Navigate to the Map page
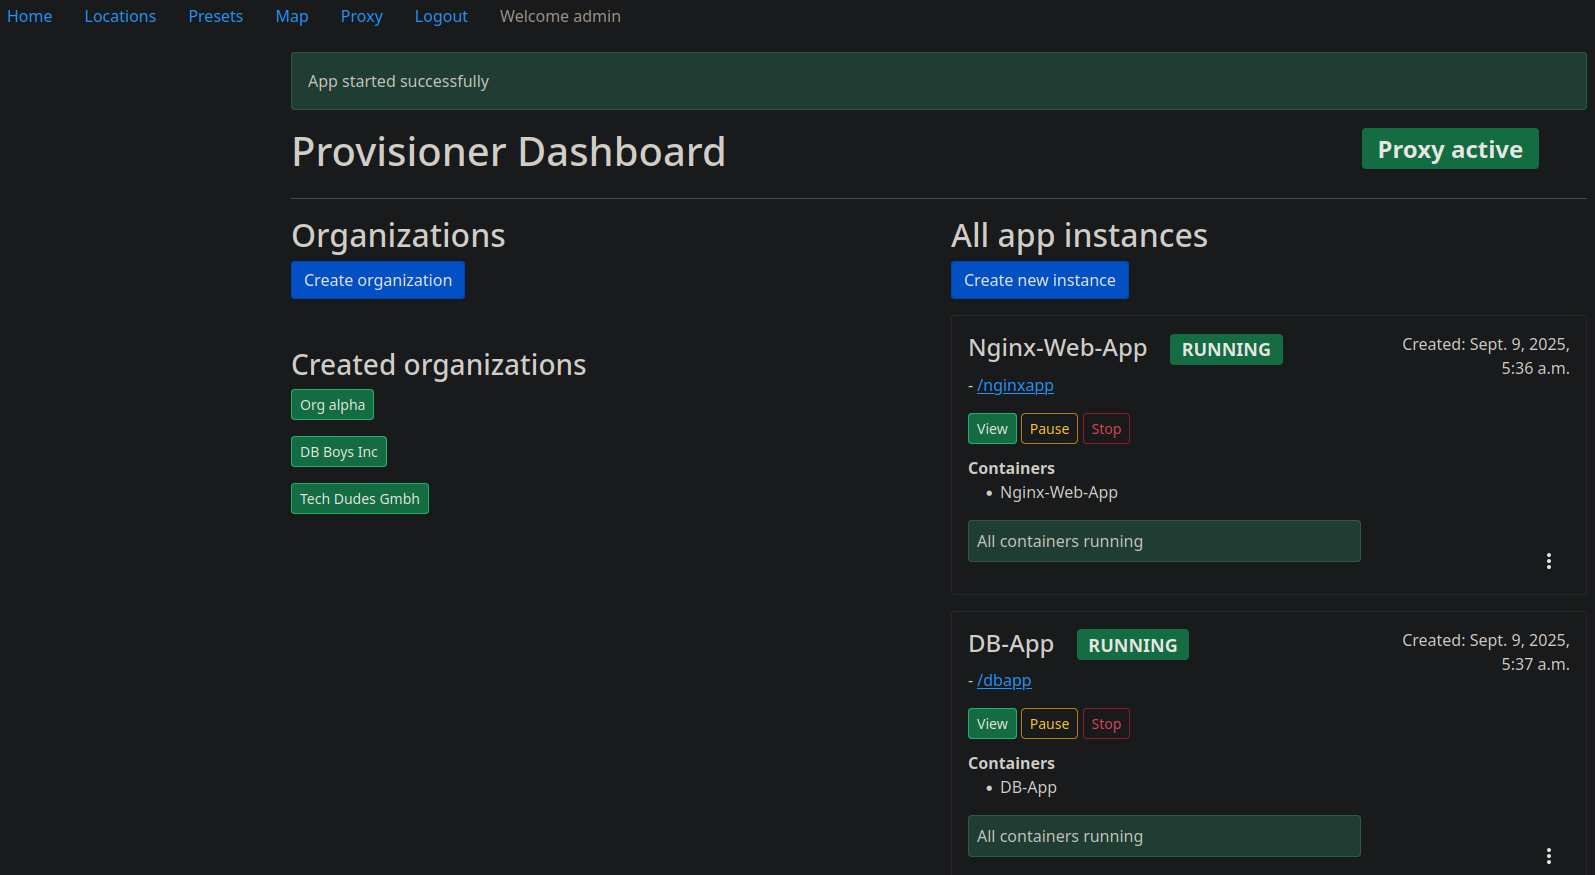Viewport: 1595px width, 875px height. (x=291, y=16)
